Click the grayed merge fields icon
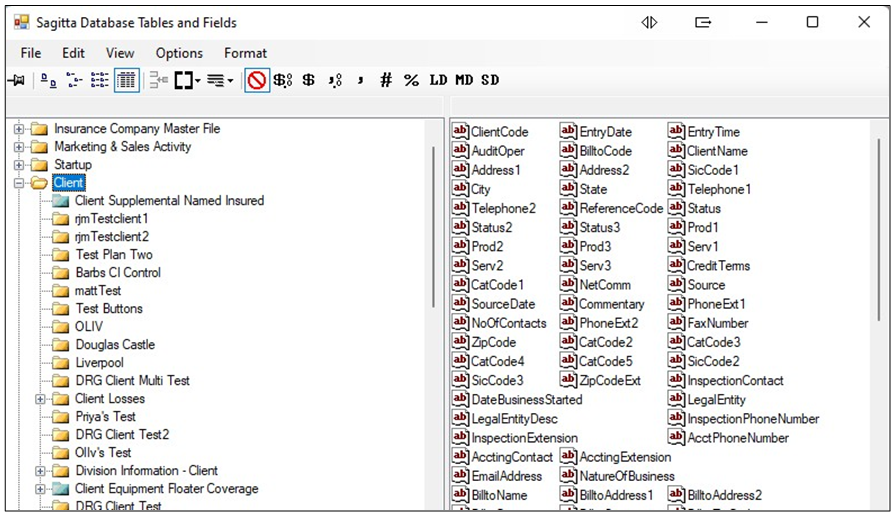The width and height of the screenshot is (896, 514). [x=158, y=81]
